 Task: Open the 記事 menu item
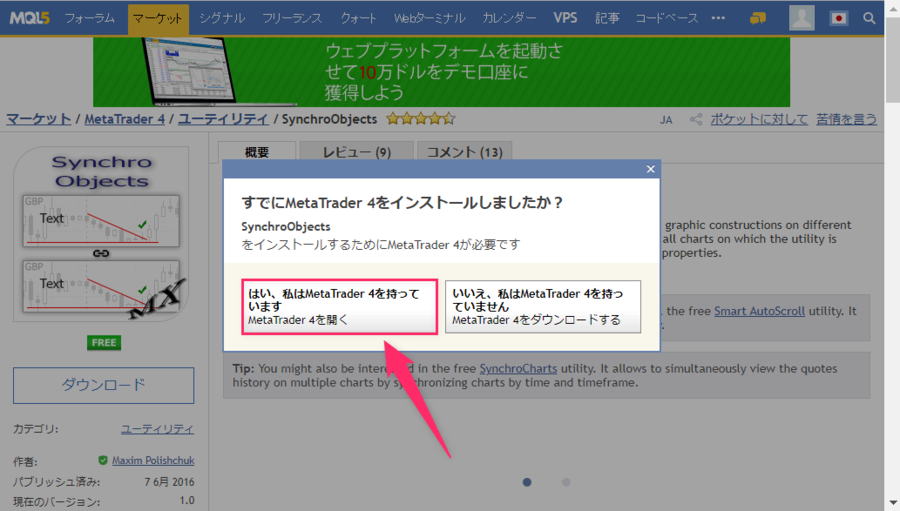click(607, 18)
